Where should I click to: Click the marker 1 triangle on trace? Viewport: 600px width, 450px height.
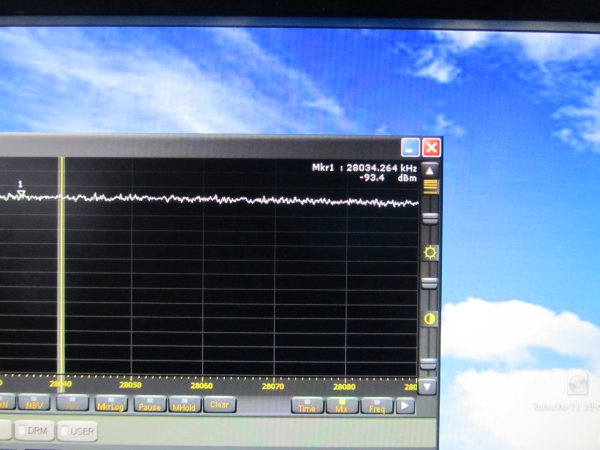[20, 193]
